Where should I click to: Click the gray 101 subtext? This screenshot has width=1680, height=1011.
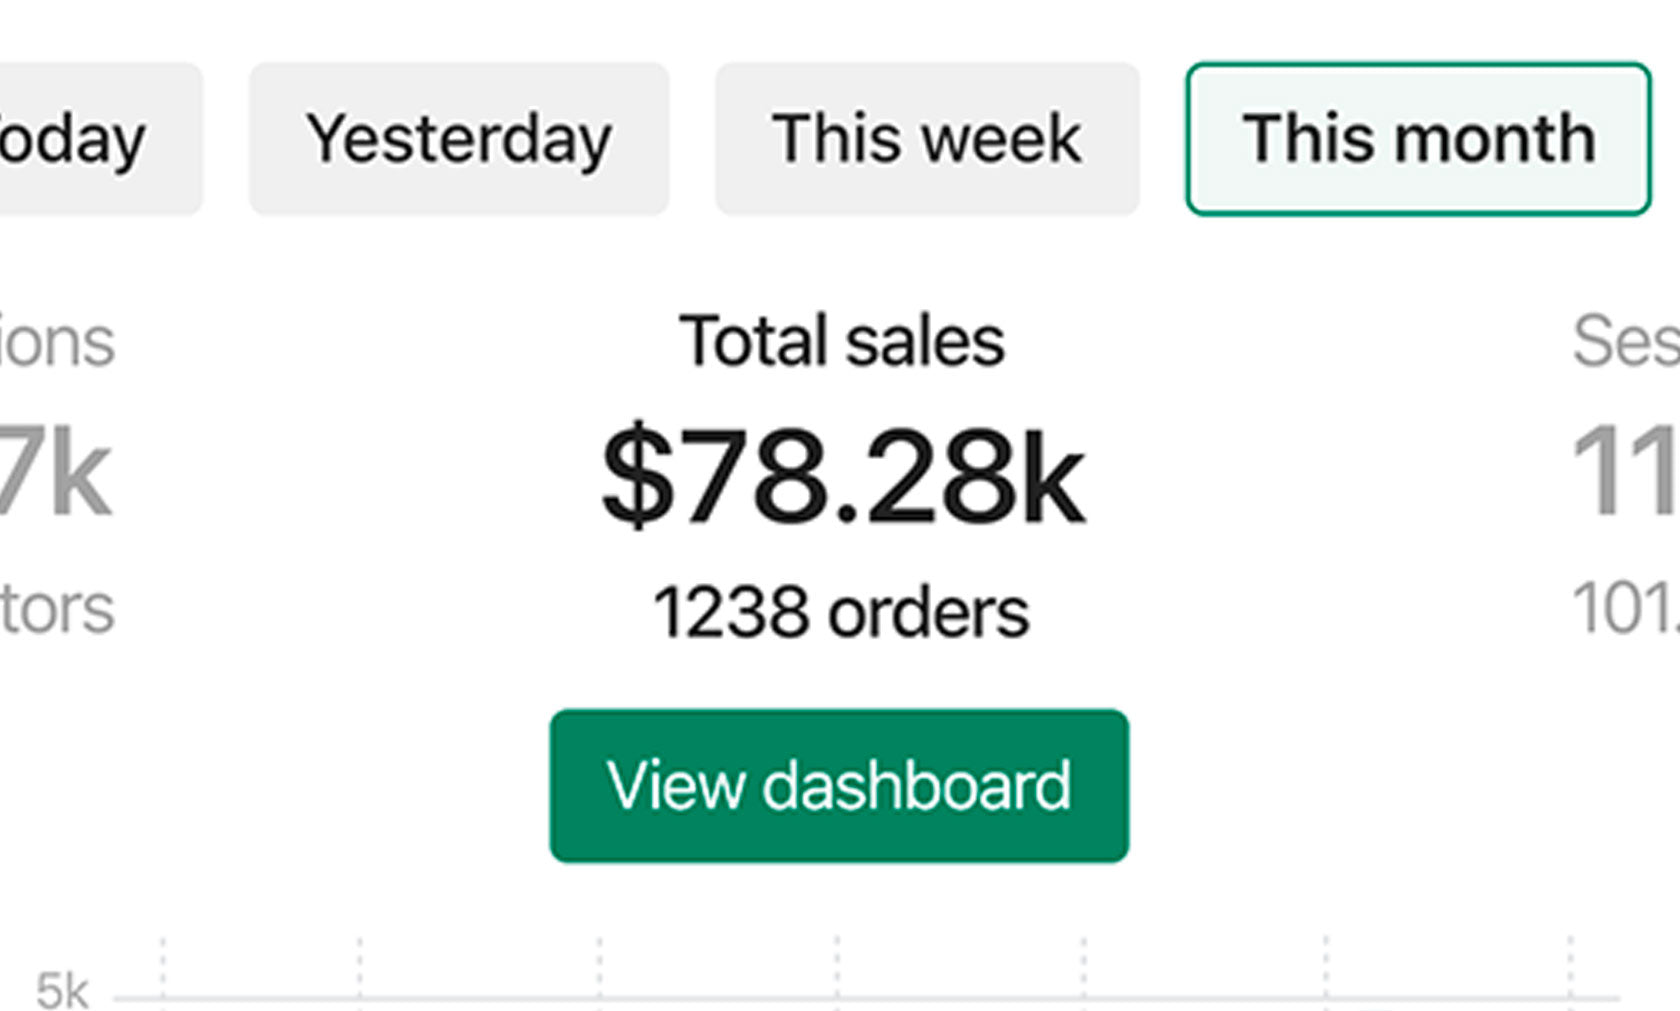1625,608
